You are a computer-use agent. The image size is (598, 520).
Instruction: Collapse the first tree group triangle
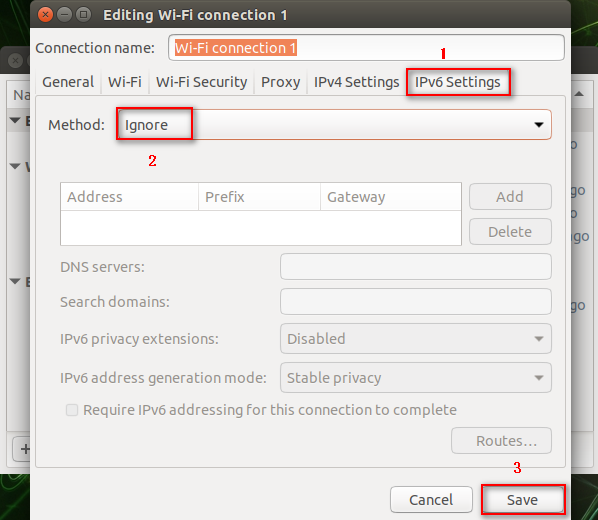point(15,121)
